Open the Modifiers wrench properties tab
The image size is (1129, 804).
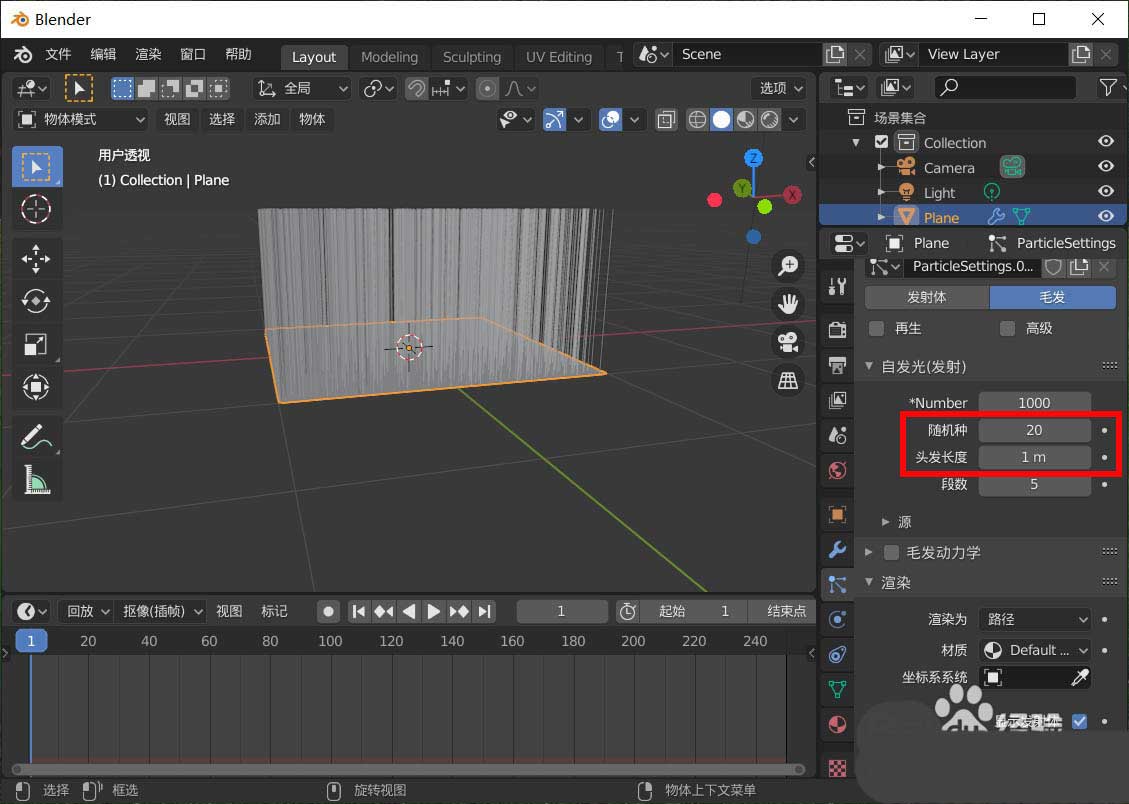click(838, 549)
